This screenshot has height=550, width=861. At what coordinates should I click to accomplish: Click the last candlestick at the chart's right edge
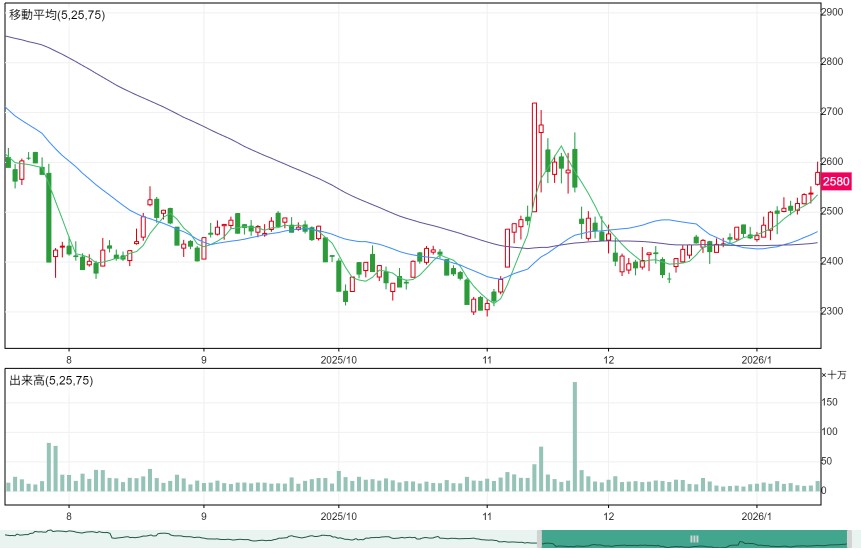(x=818, y=175)
